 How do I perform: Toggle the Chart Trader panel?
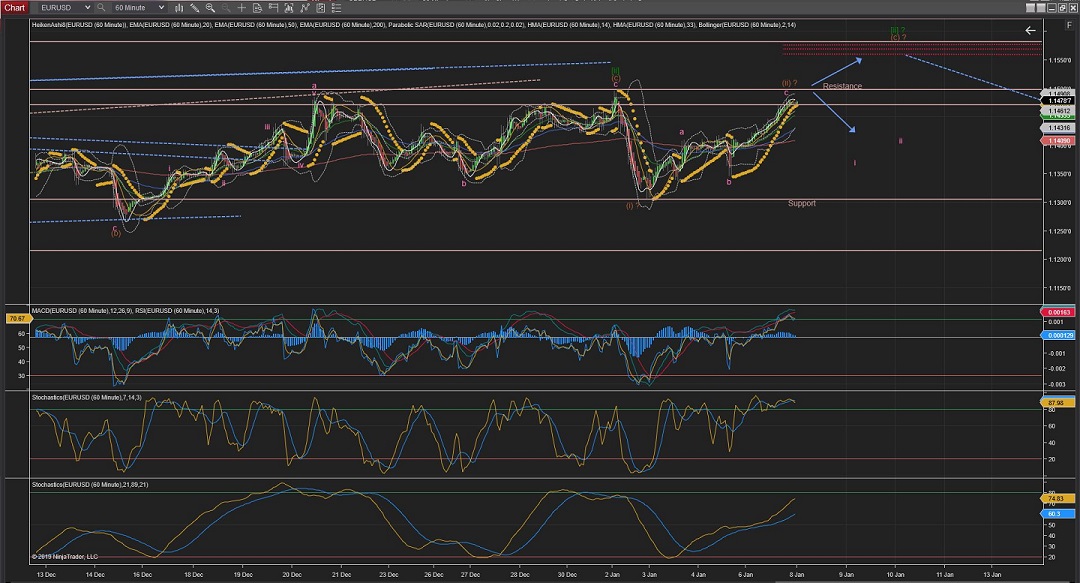273,7
